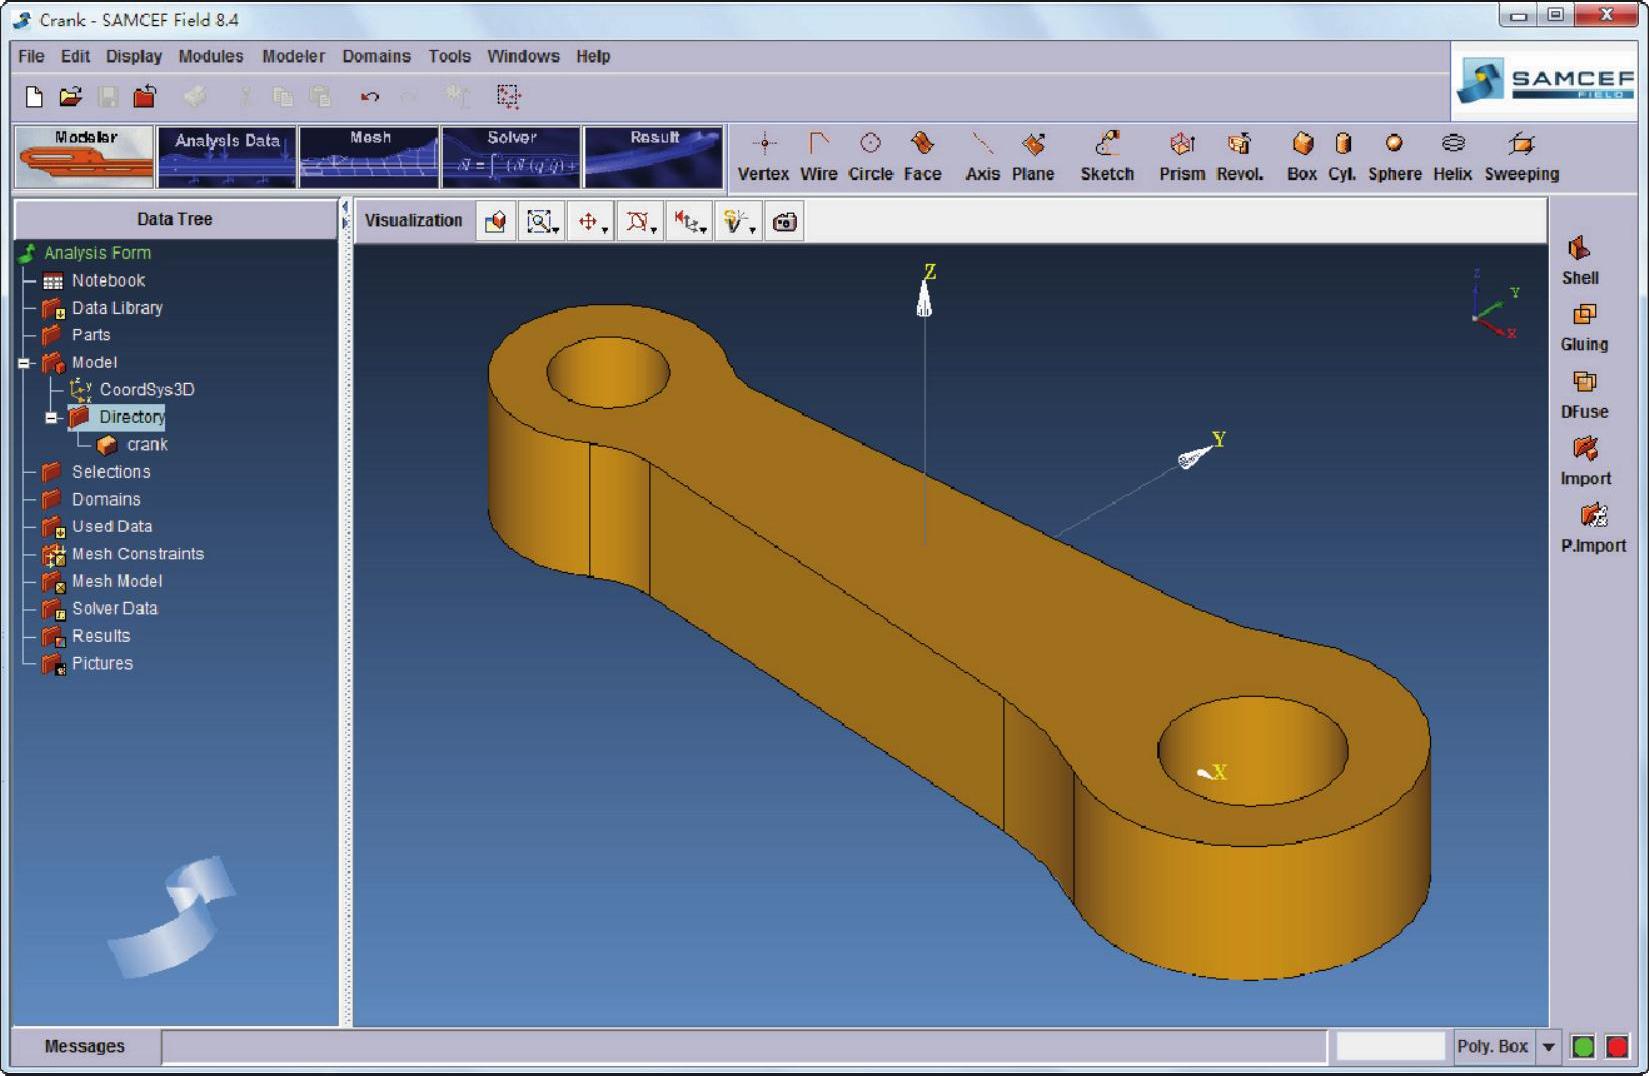Click the green status indicator button
The width and height of the screenshot is (1649, 1076).
(1583, 1047)
